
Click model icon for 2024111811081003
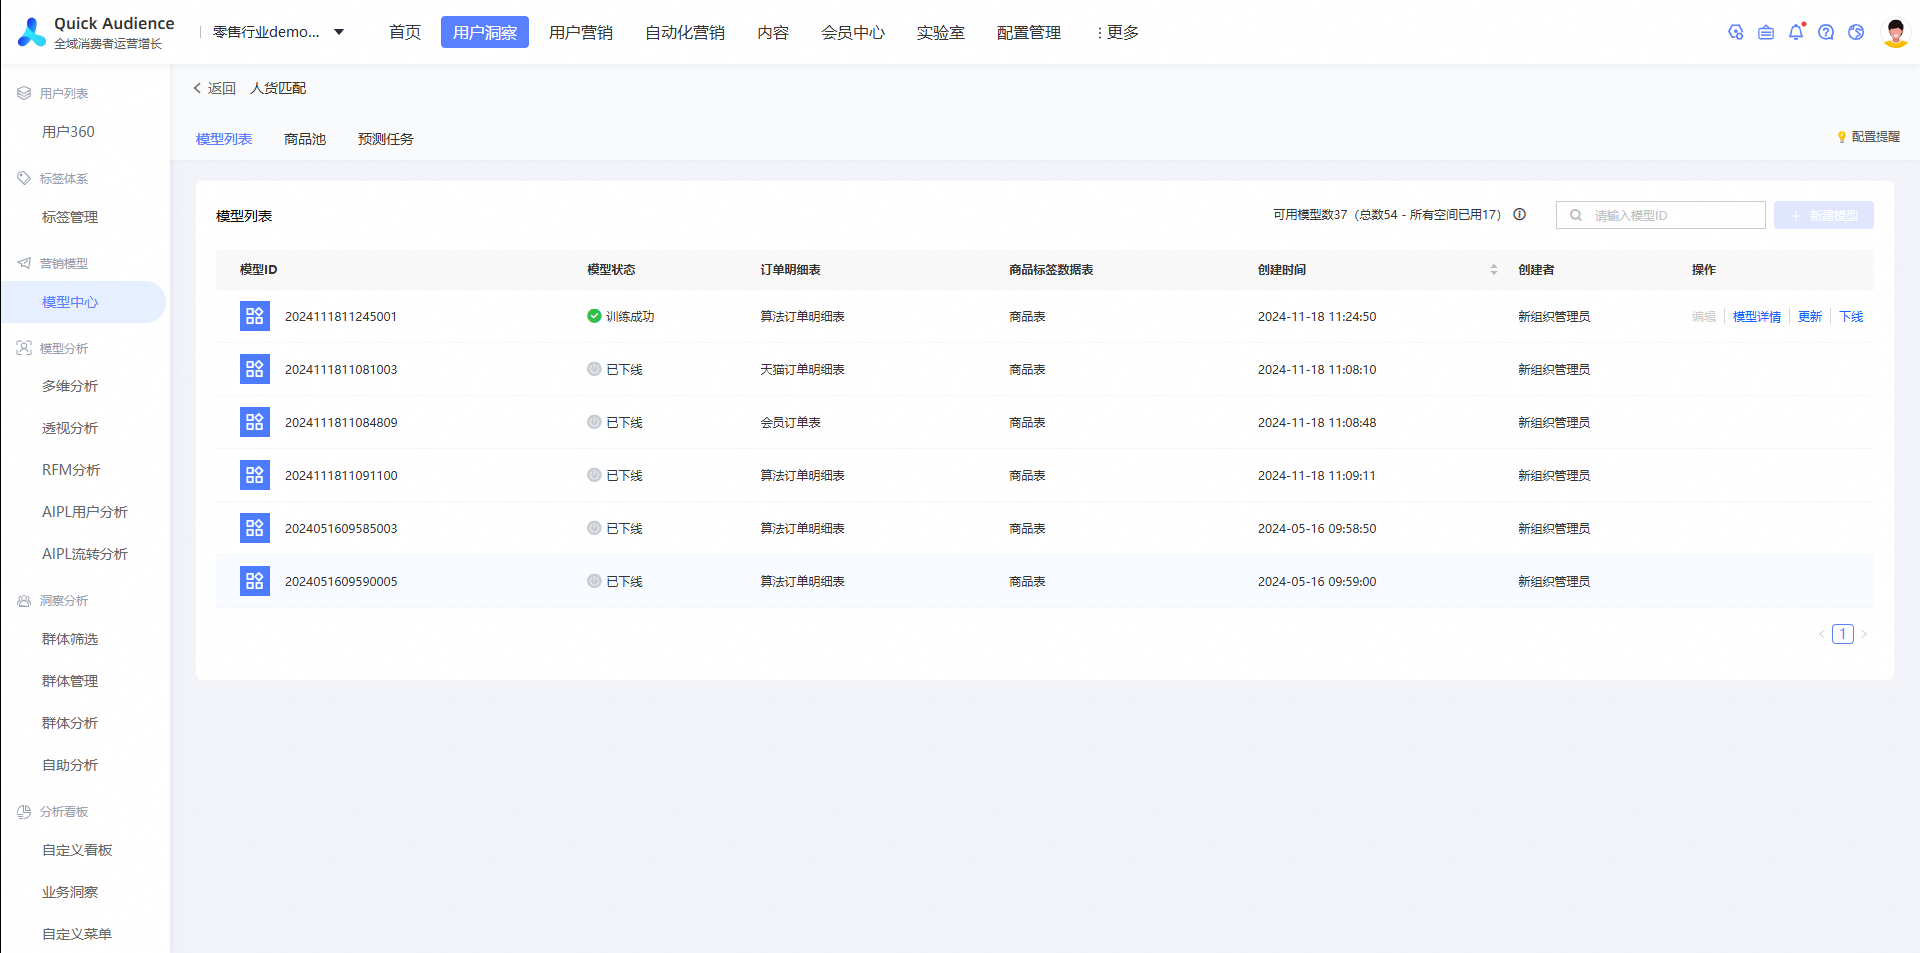point(255,369)
